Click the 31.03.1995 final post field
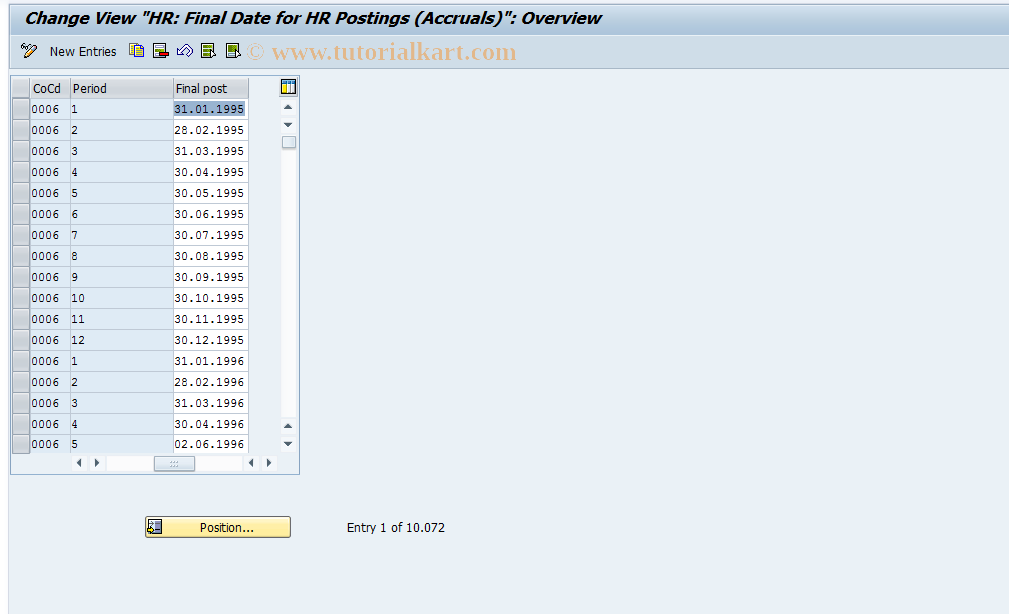This screenshot has height=614, width=1009. [x=210, y=151]
